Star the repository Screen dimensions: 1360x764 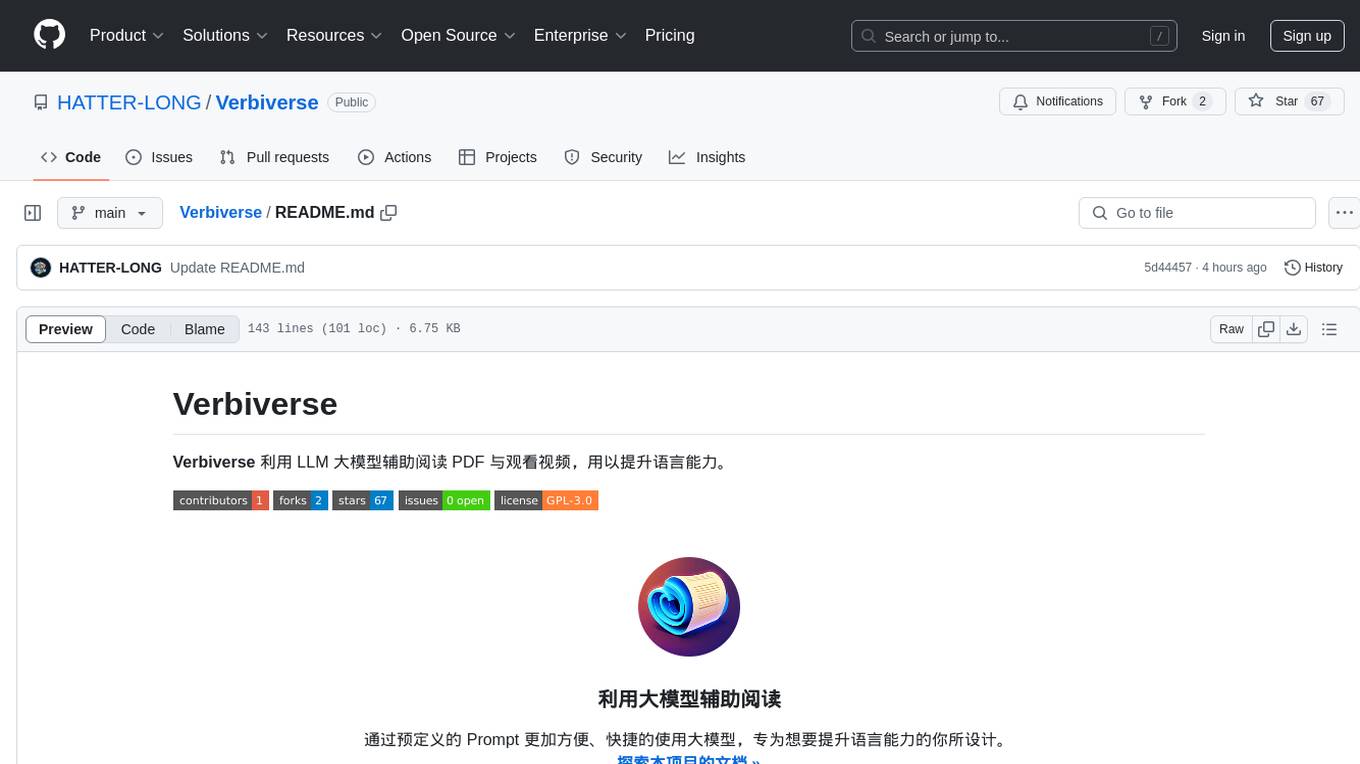[x=1288, y=101]
